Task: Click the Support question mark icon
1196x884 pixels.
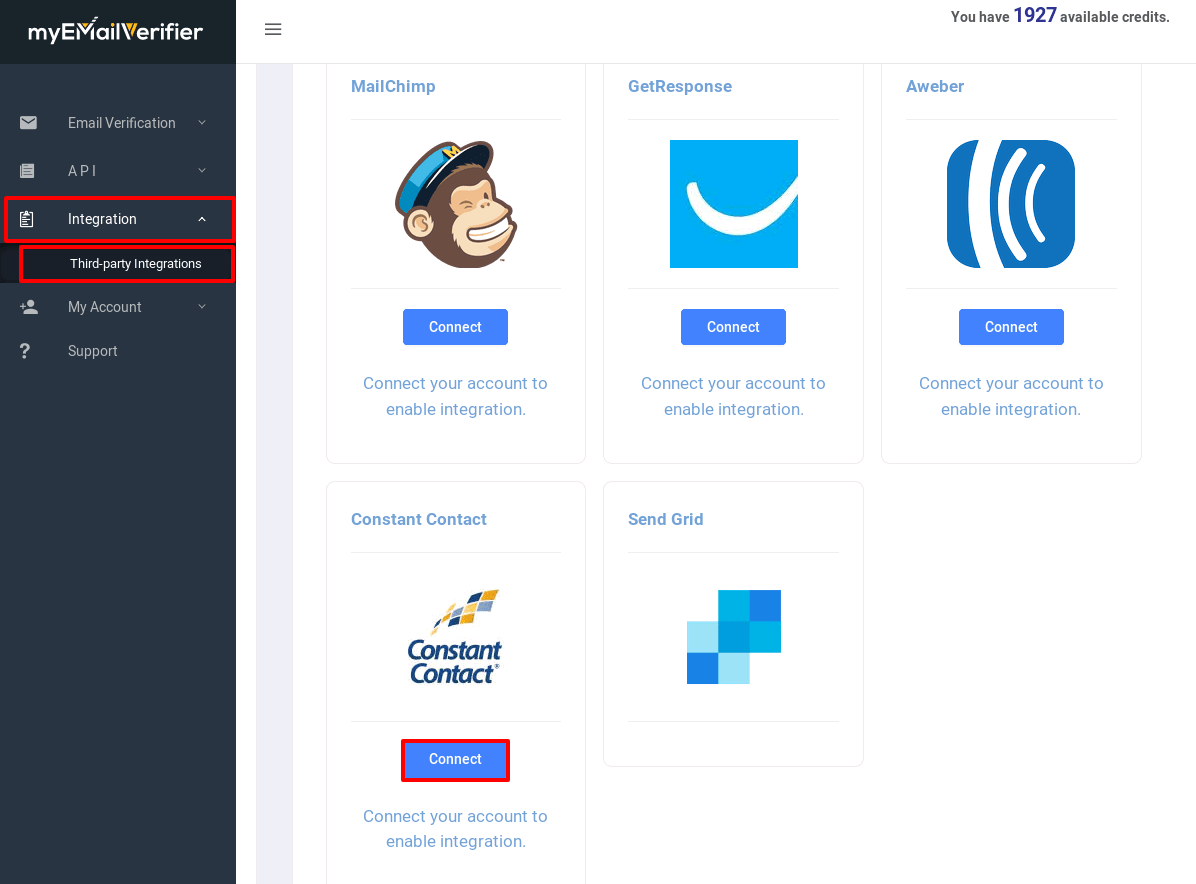Action: 25,351
